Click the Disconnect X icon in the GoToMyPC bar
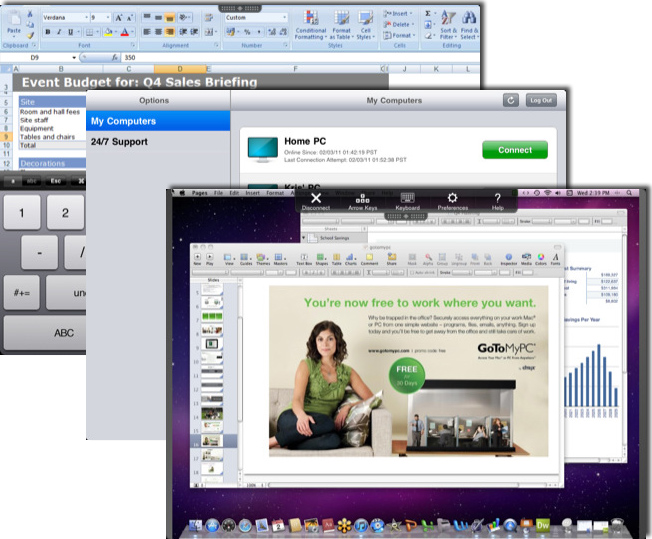 316,198
